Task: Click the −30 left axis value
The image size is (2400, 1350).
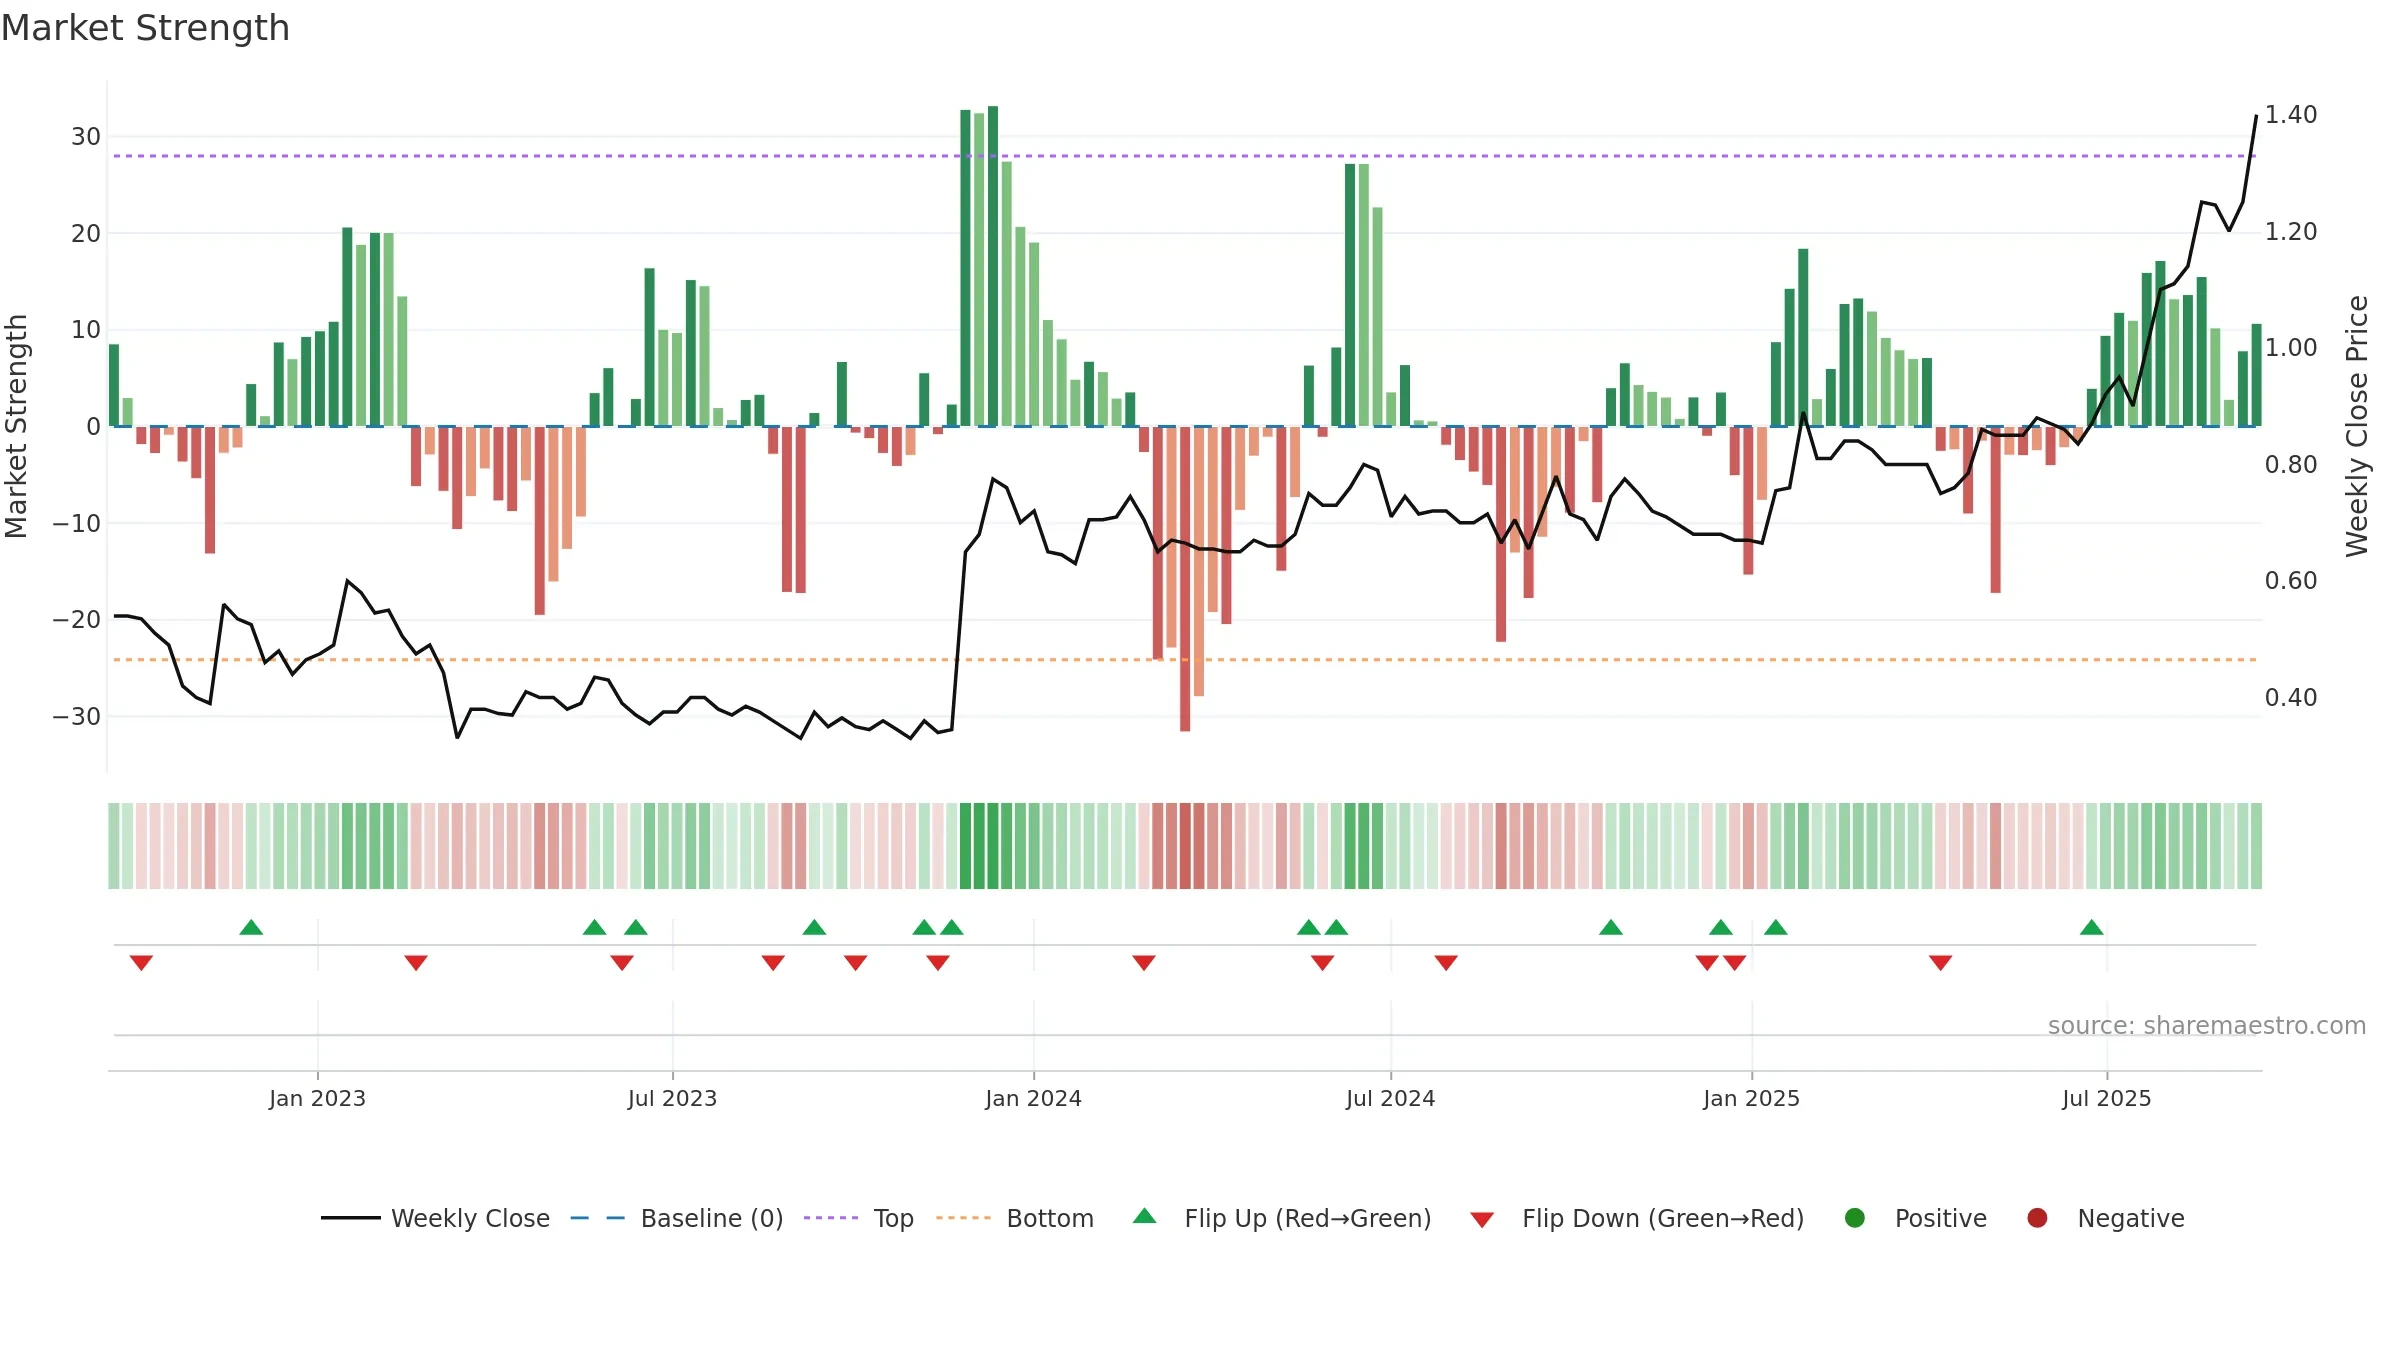Action: pos(77,717)
